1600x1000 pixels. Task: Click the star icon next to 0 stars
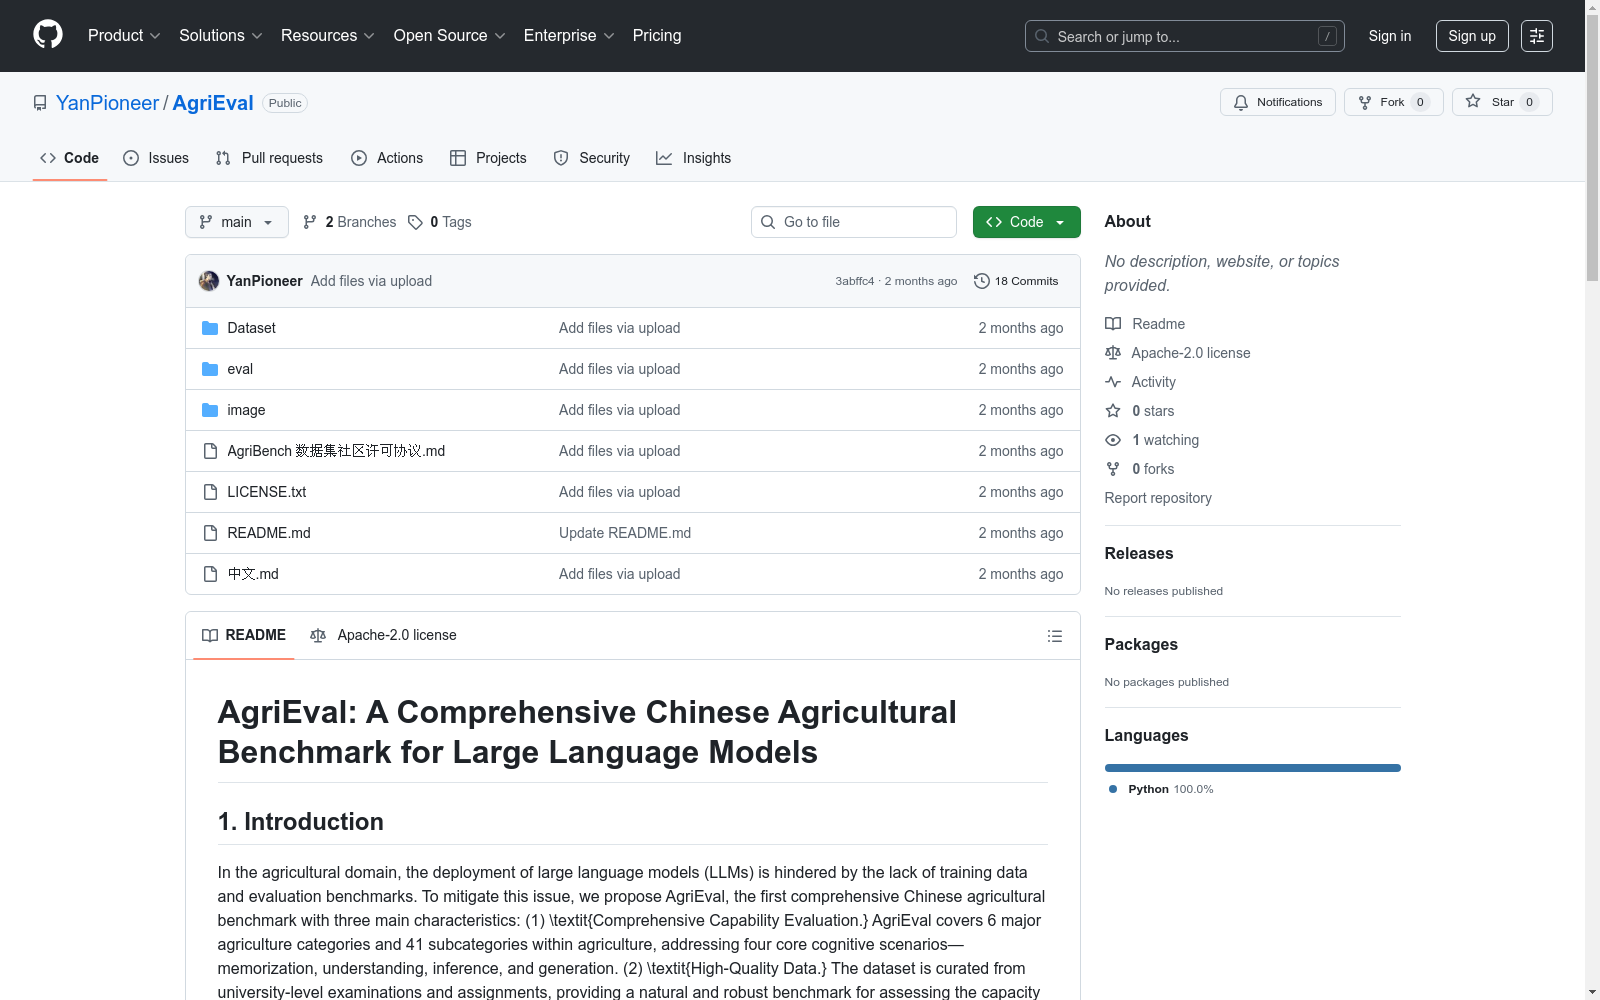point(1113,411)
